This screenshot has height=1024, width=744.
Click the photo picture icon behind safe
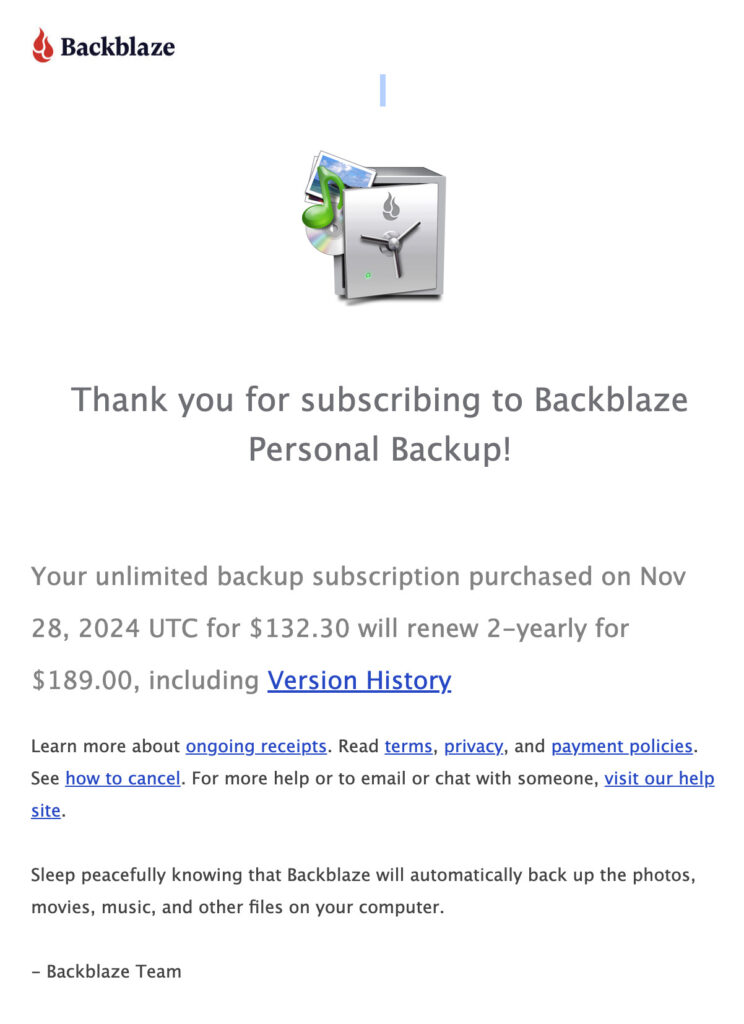click(x=345, y=172)
